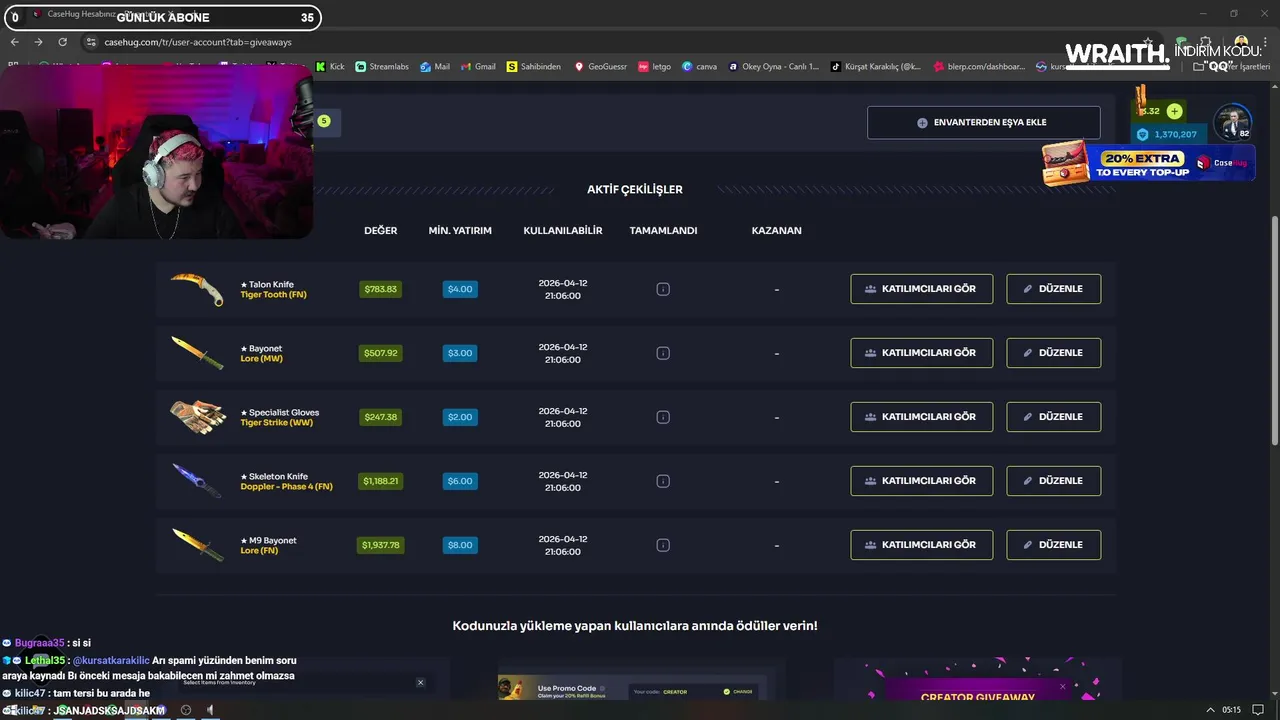Click ENVANTERDEN EŞYA EKLE button
Image resolution: width=1280 pixels, height=720 pixels.
coord(984,123)
